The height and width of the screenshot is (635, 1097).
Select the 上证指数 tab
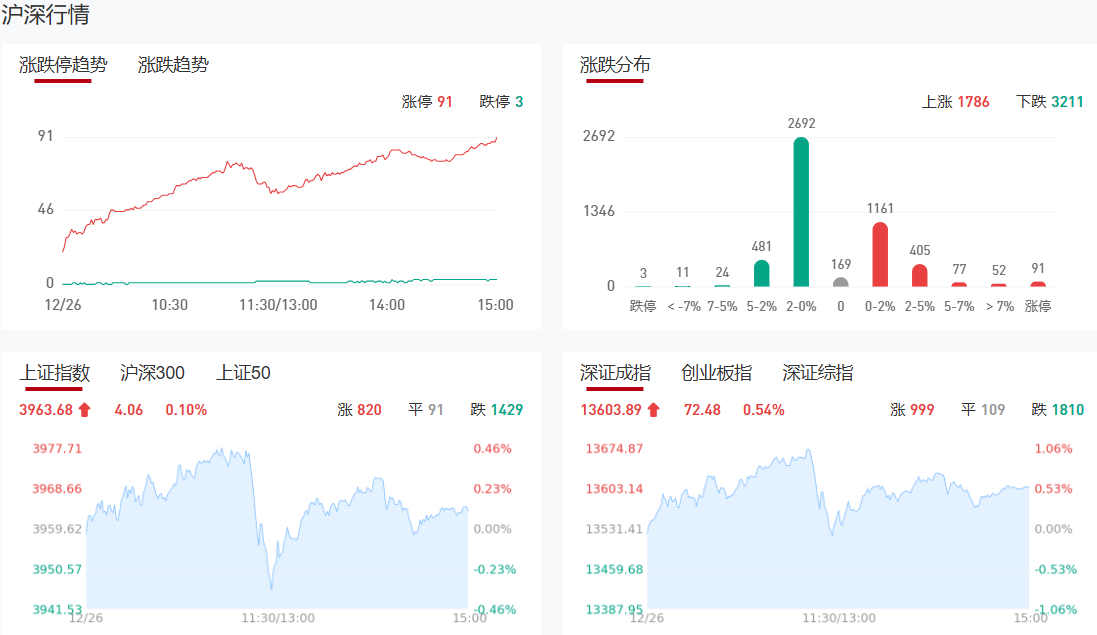click(56, 373)
